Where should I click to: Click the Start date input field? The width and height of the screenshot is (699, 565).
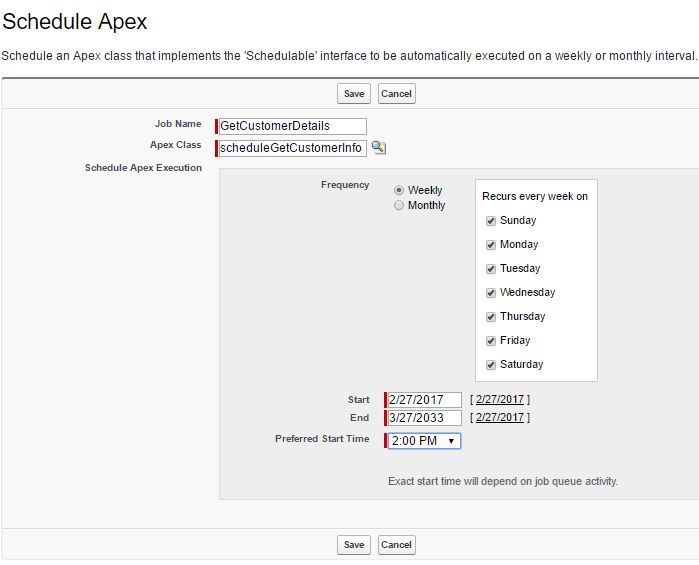(424, 400)
